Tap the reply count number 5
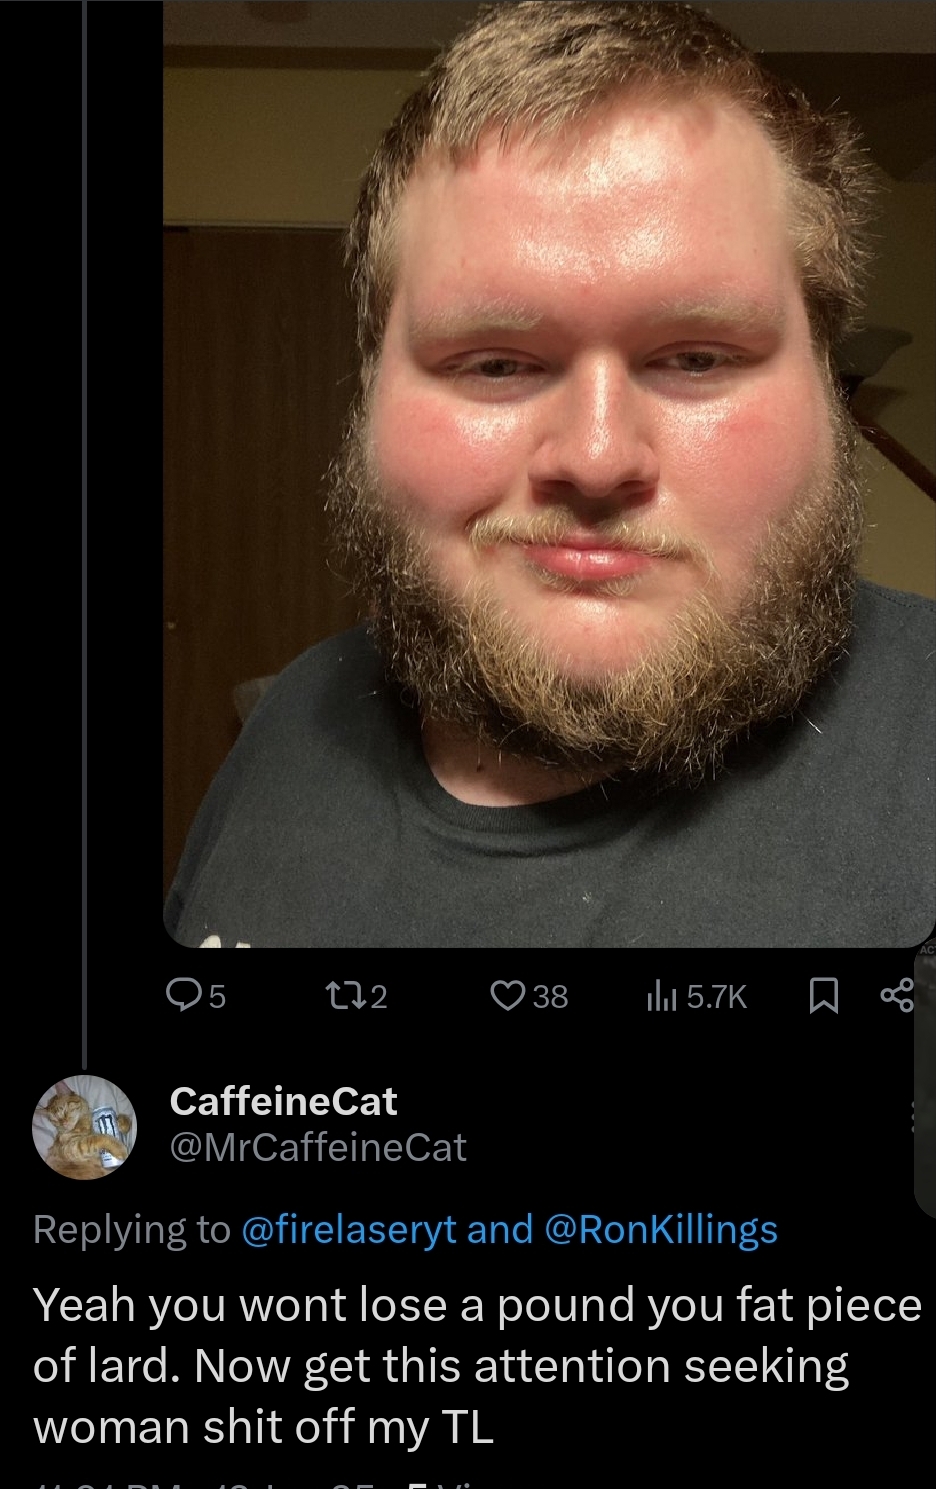The width and height of the screenshot is (936, 1489). point(217,996)
